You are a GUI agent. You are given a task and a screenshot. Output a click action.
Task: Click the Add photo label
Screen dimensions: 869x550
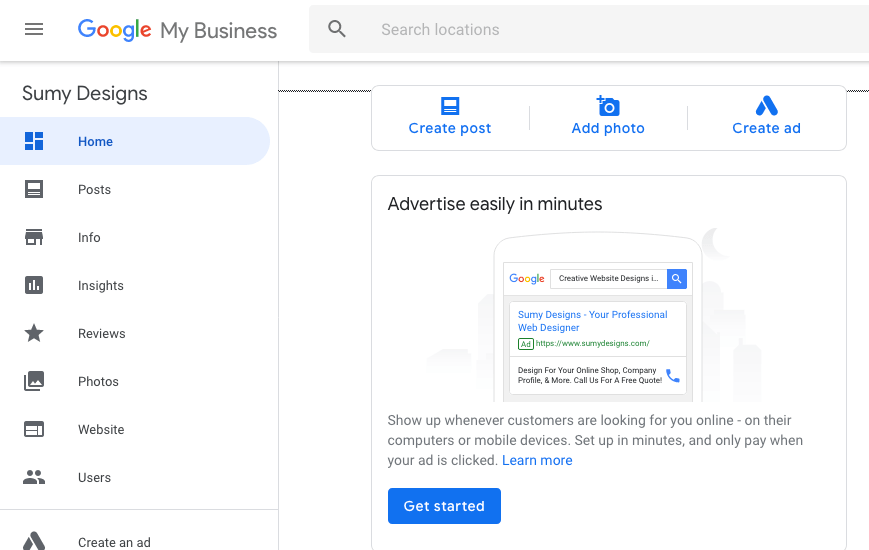608,128
